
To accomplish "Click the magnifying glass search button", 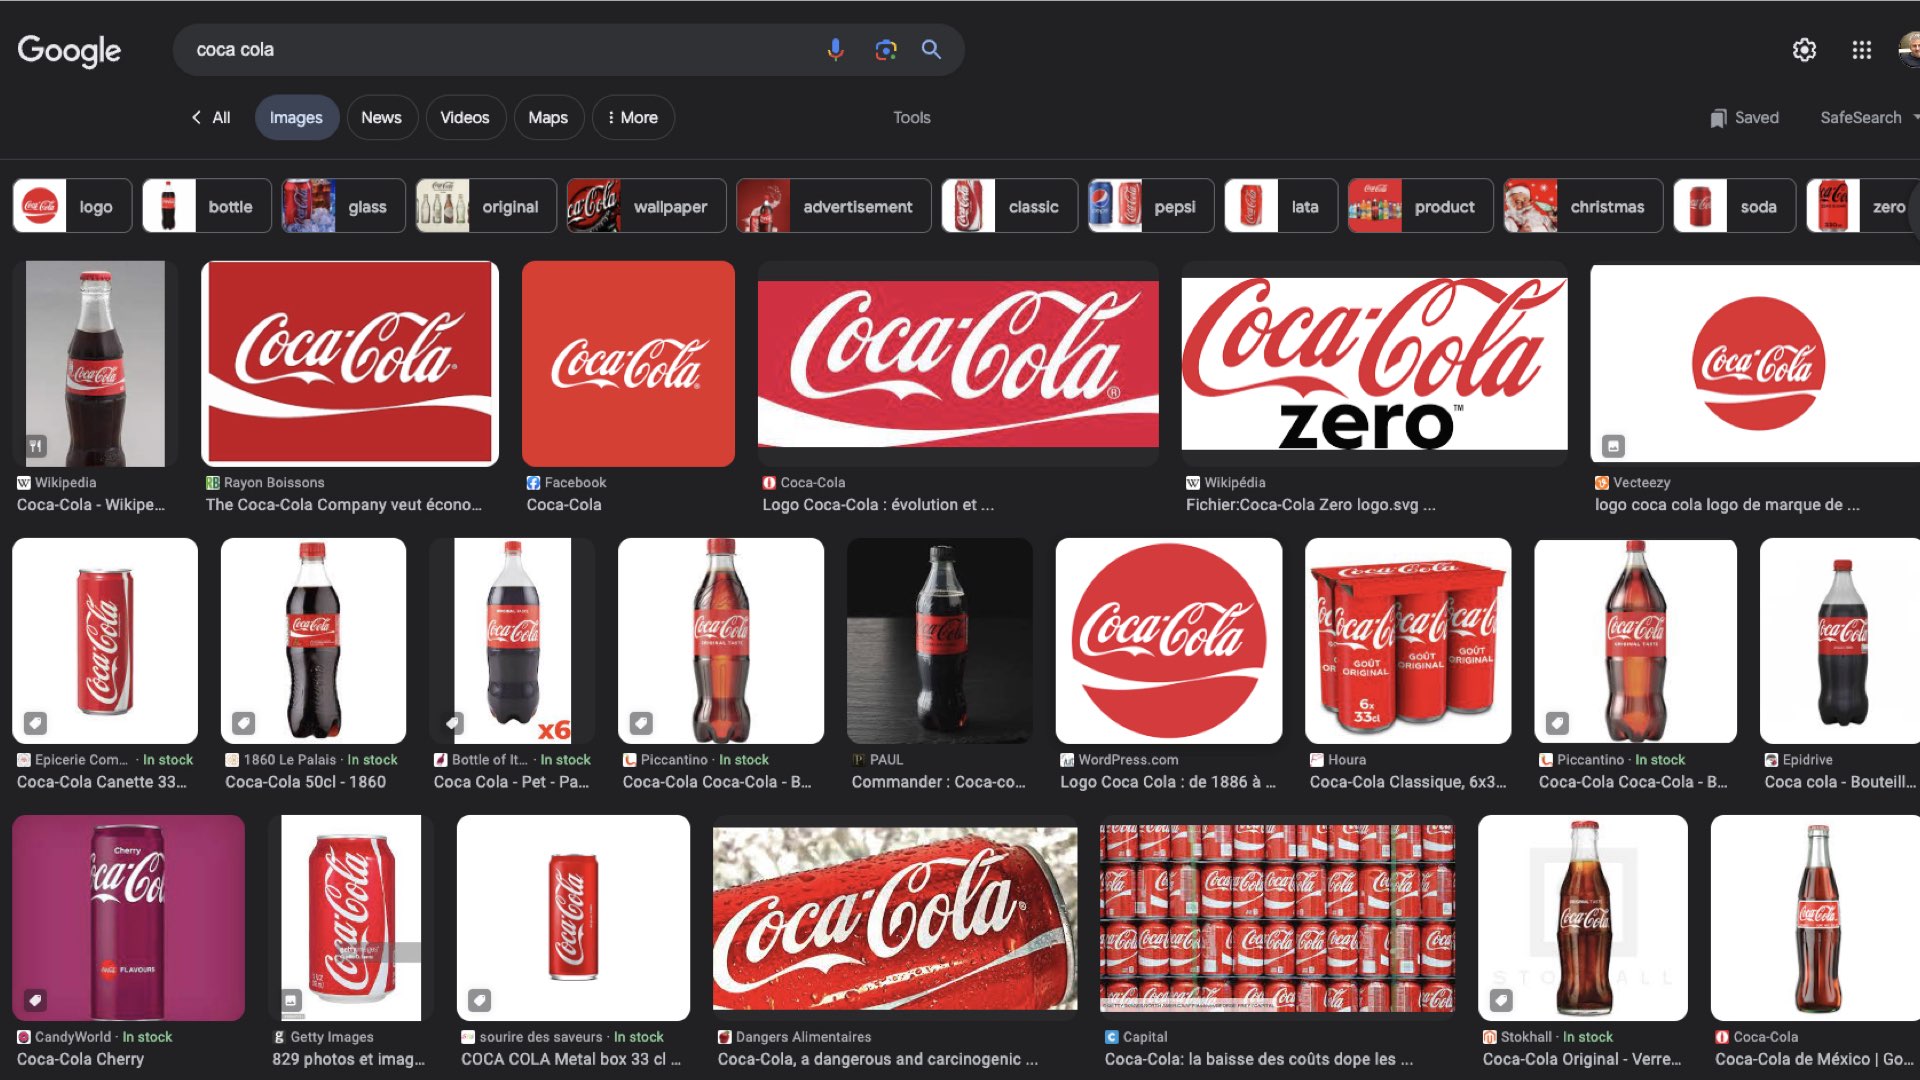I will point(931,50).
